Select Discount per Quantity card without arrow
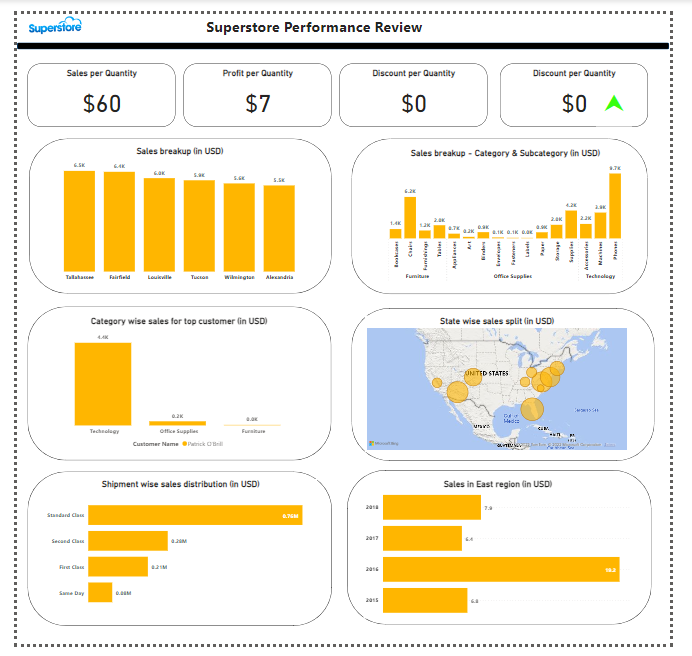This screenshot has height=656, width=692. (414, 95)
